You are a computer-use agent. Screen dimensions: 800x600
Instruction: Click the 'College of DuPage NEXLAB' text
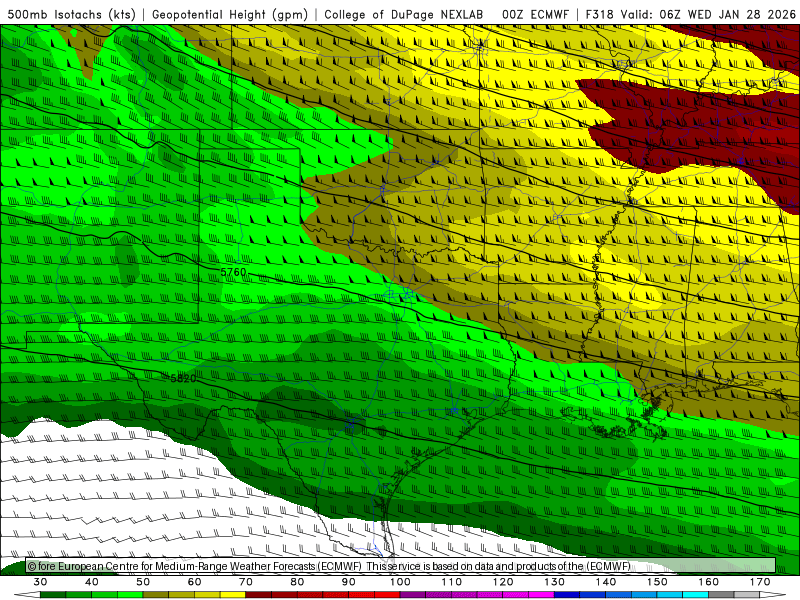pos(404,14)
